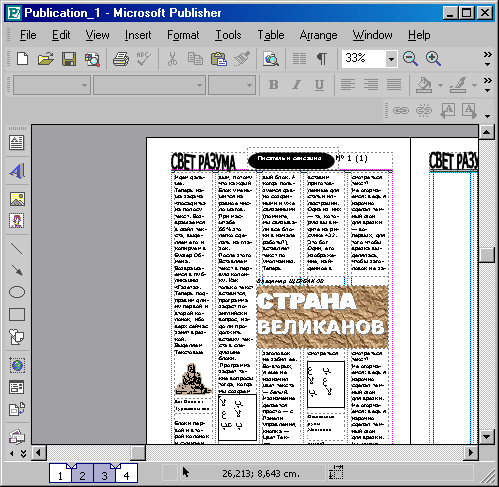Toggle special characters paragraph mark

(322, 59)
